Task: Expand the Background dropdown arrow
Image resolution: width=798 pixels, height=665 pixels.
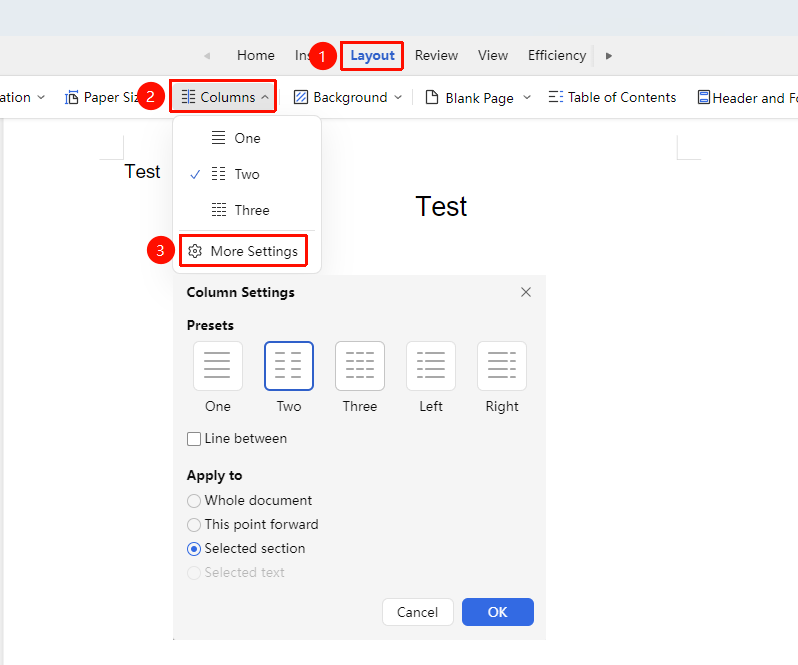Action: 398,97
